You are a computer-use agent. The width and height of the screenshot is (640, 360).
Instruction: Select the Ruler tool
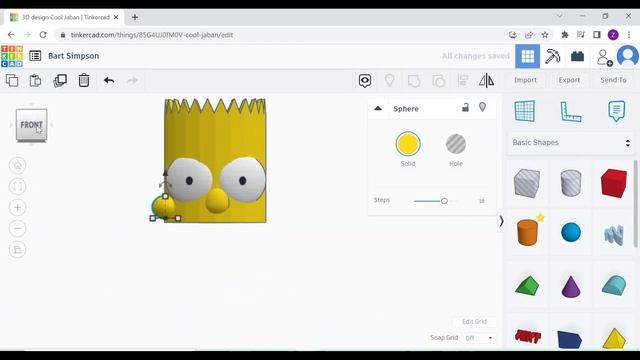(571, 111)
